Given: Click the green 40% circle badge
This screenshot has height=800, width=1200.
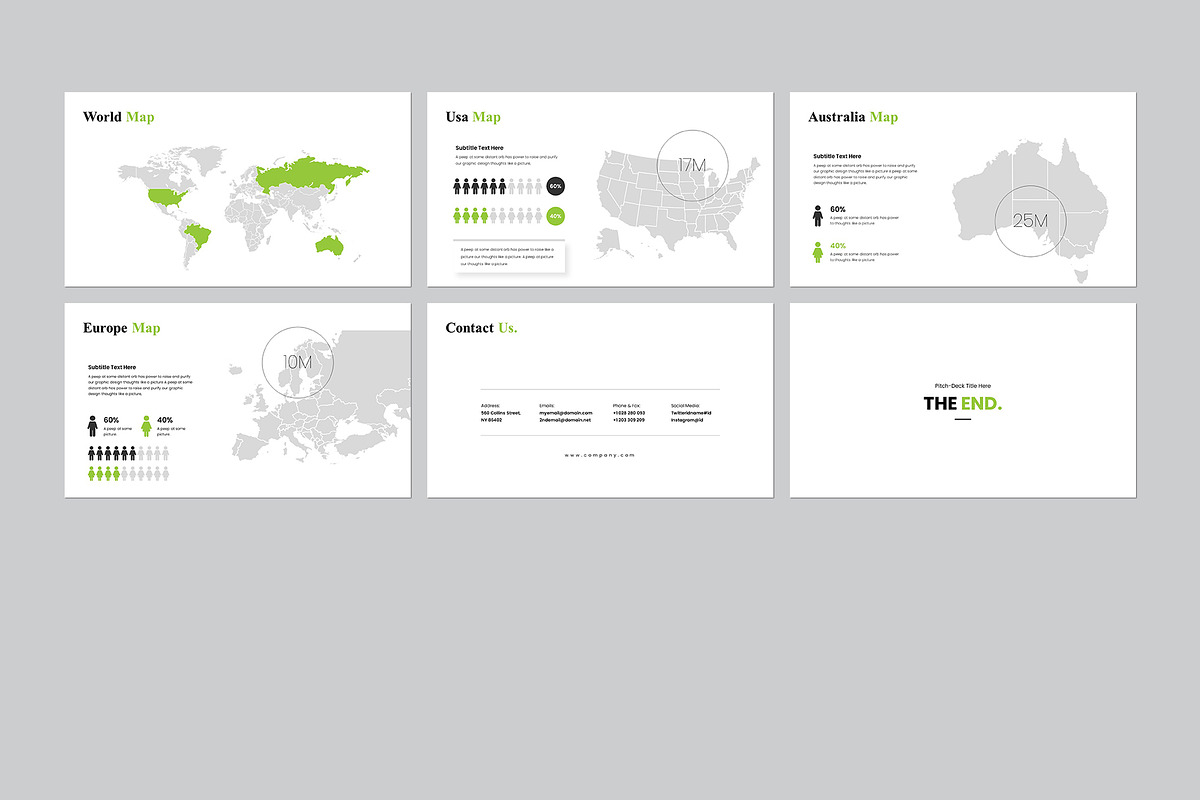Looking at the screenshot, I should point(556,215).
